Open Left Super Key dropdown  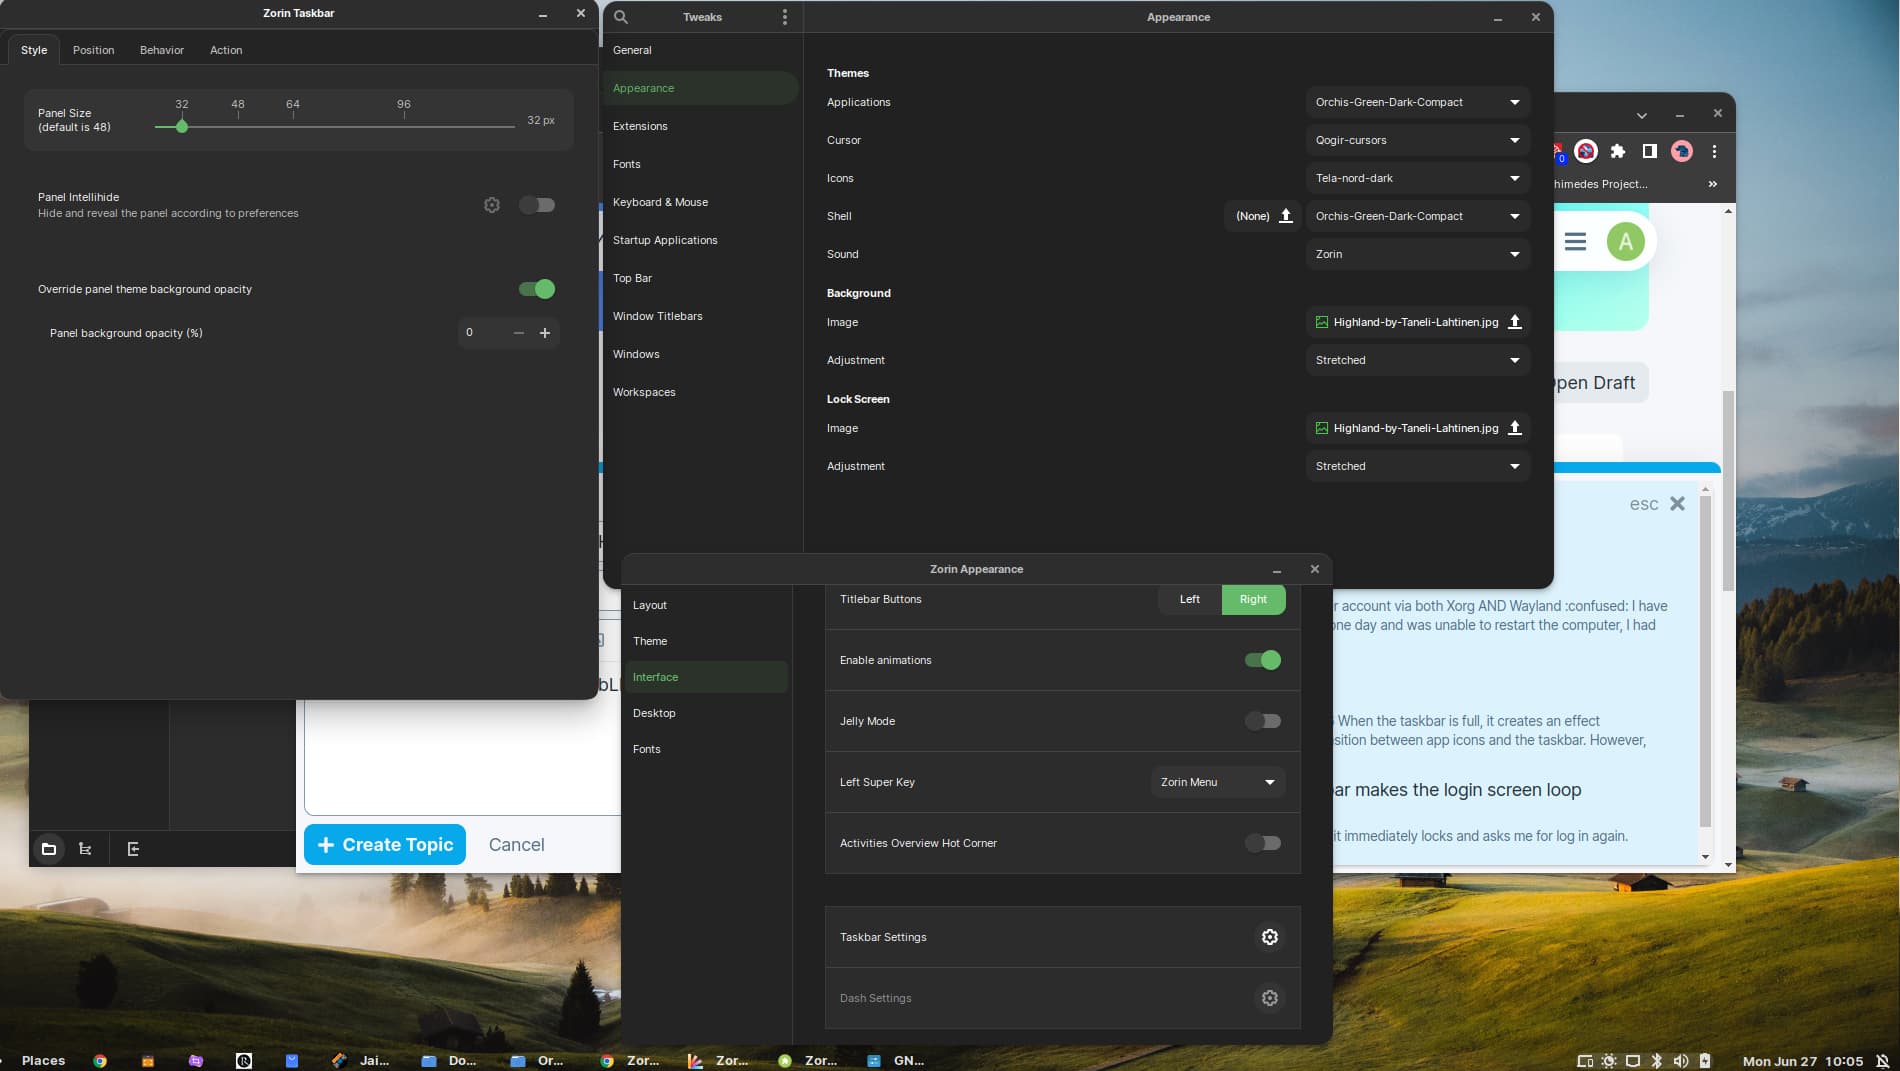coord(1218,782)
